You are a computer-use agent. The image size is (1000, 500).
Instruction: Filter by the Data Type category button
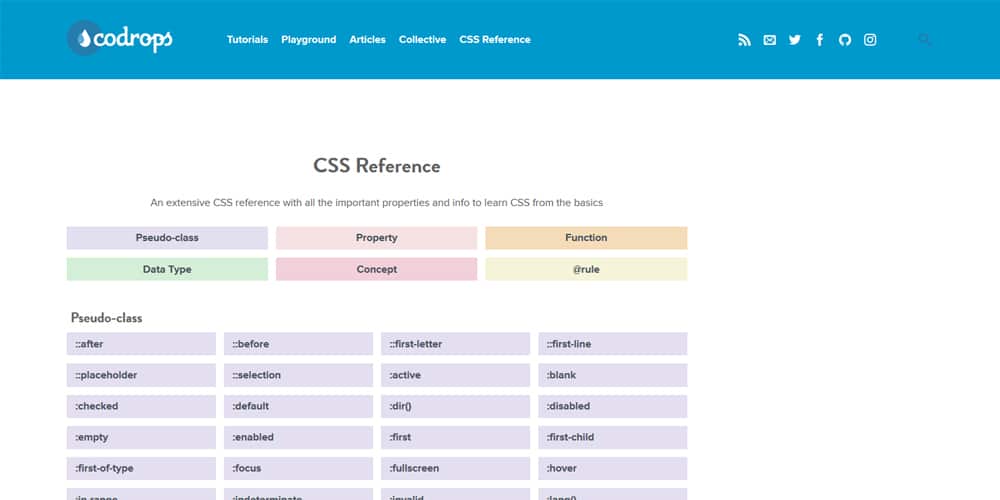point(167,269)
